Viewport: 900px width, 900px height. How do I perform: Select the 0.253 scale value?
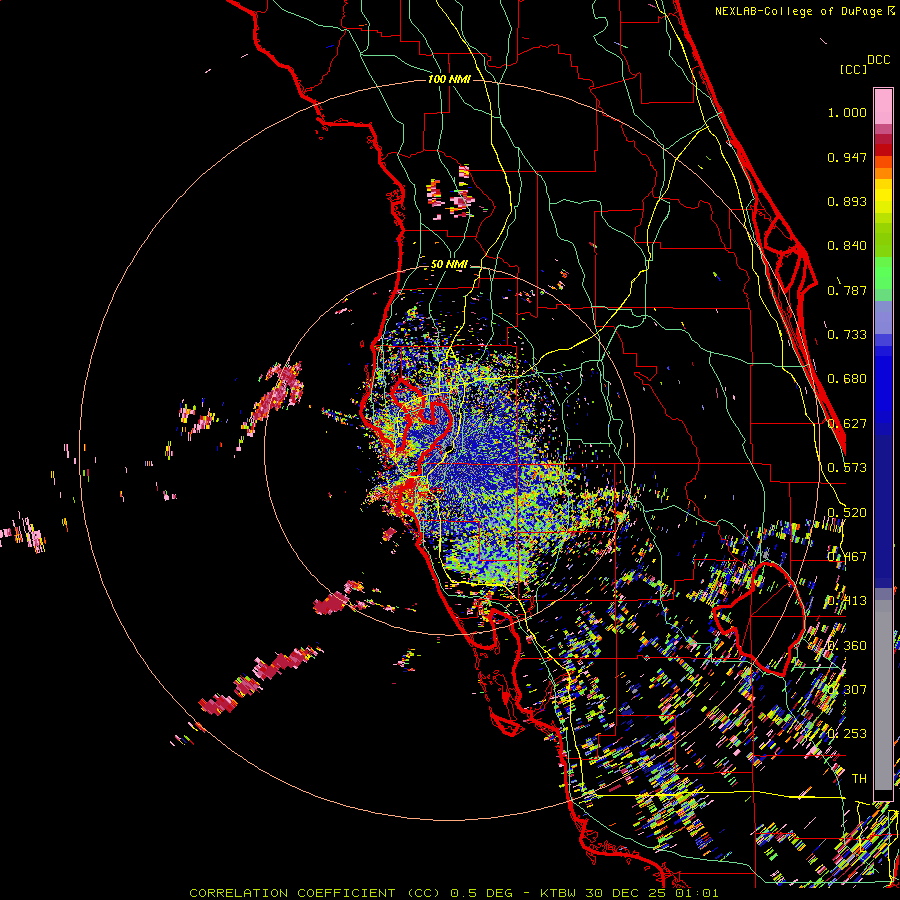[x=847, y=734]
